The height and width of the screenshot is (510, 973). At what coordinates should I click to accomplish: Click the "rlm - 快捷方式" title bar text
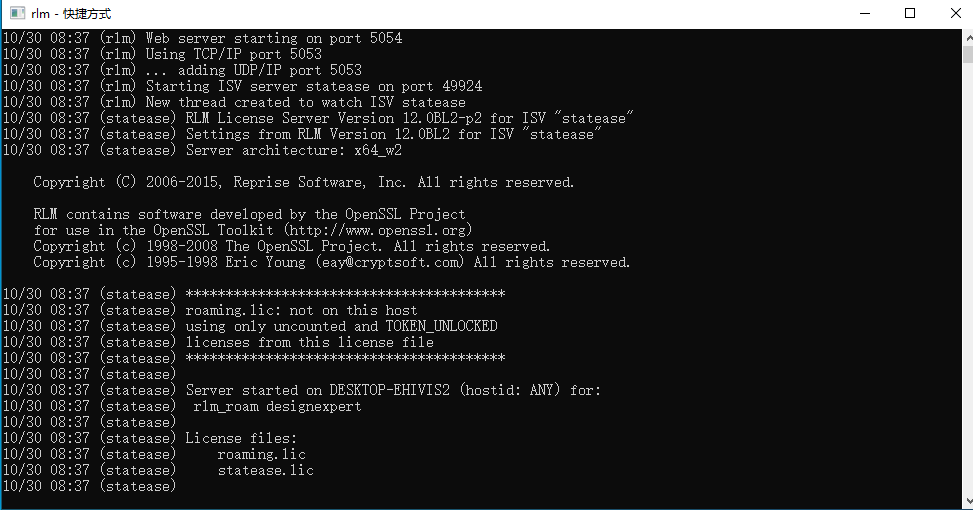click(x=71, y=14)
